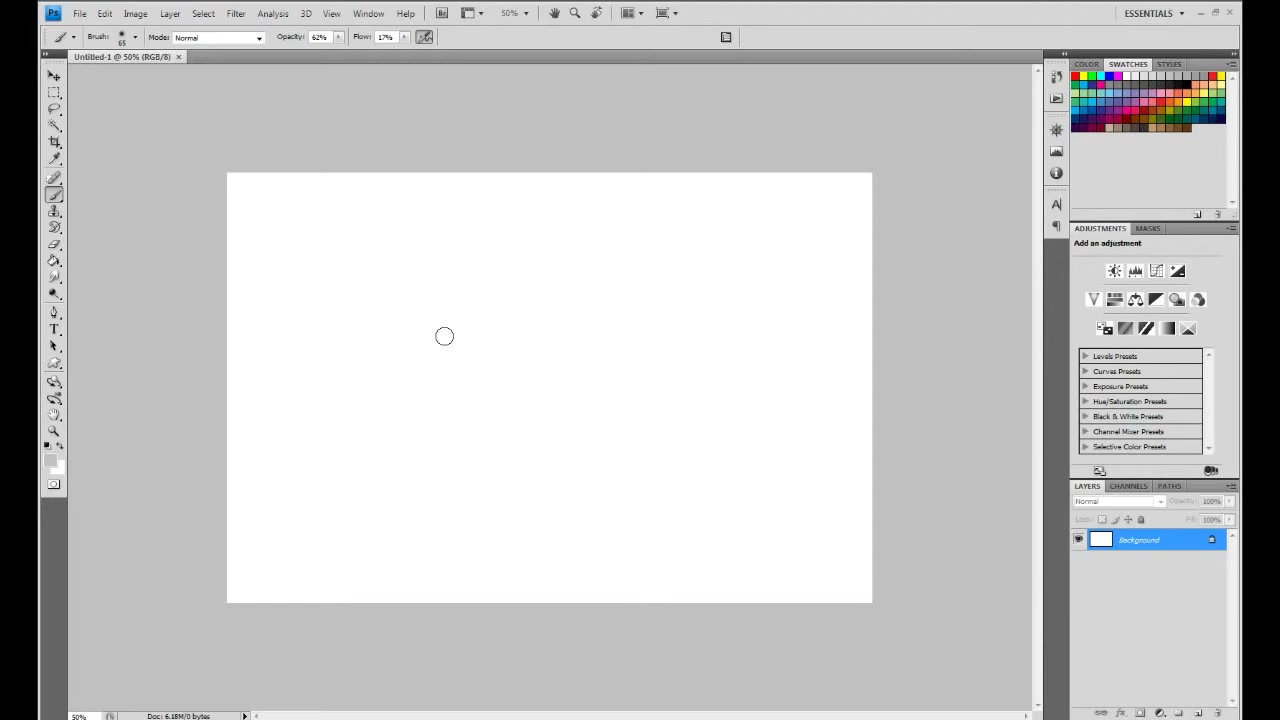Screen dimensions: 1280x720
Task: Launch Bridge from the application bar
Action: point(442,13)
